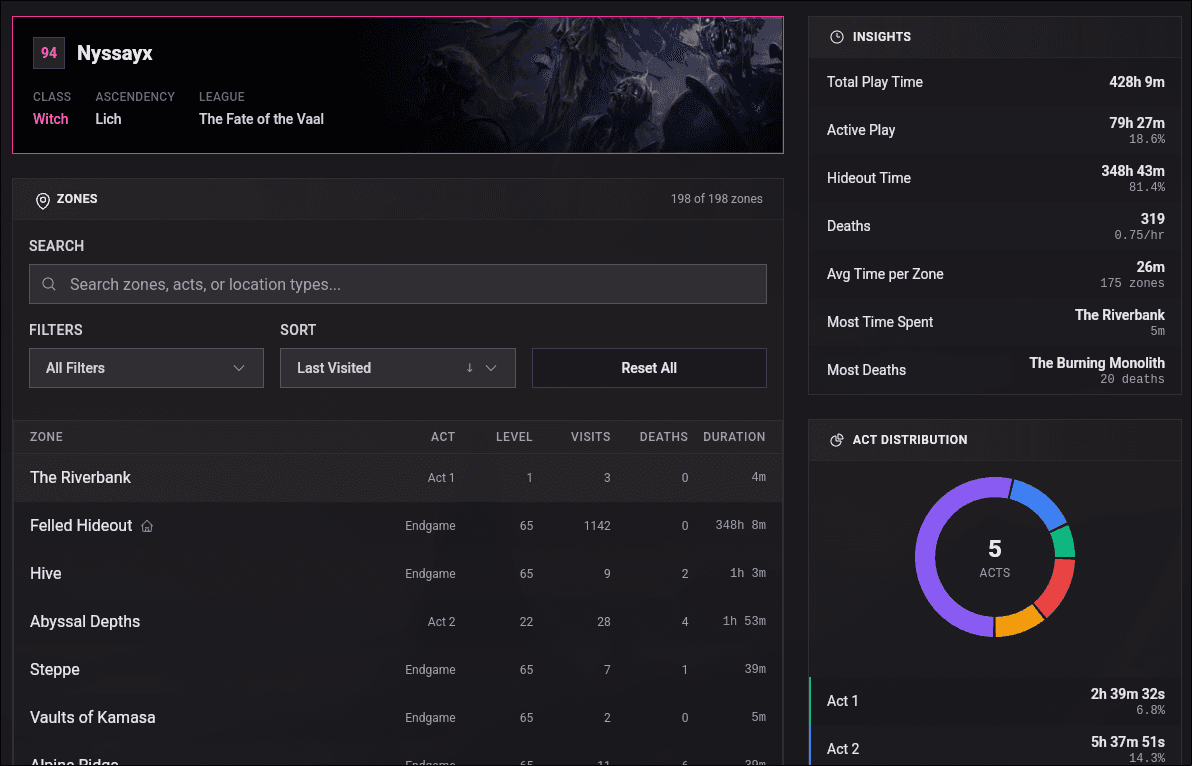The width and height of the screenshot is (1192, 766).
Task: Click the Zones map pin icon
Action: (42, 200)
